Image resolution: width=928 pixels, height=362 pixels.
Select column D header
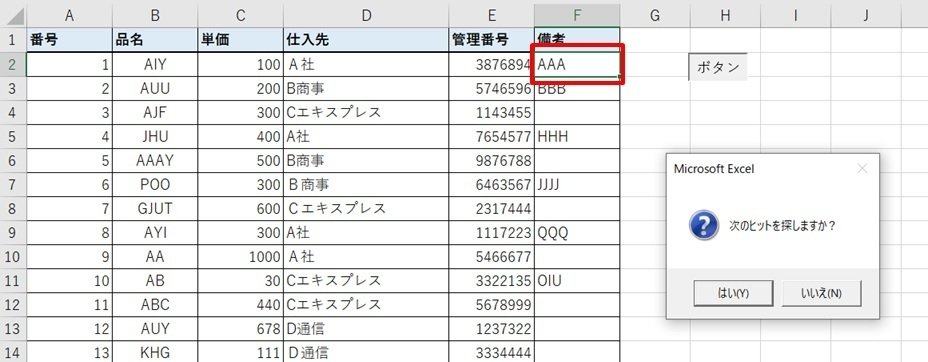pyautogui.click(x=366, y=15)
